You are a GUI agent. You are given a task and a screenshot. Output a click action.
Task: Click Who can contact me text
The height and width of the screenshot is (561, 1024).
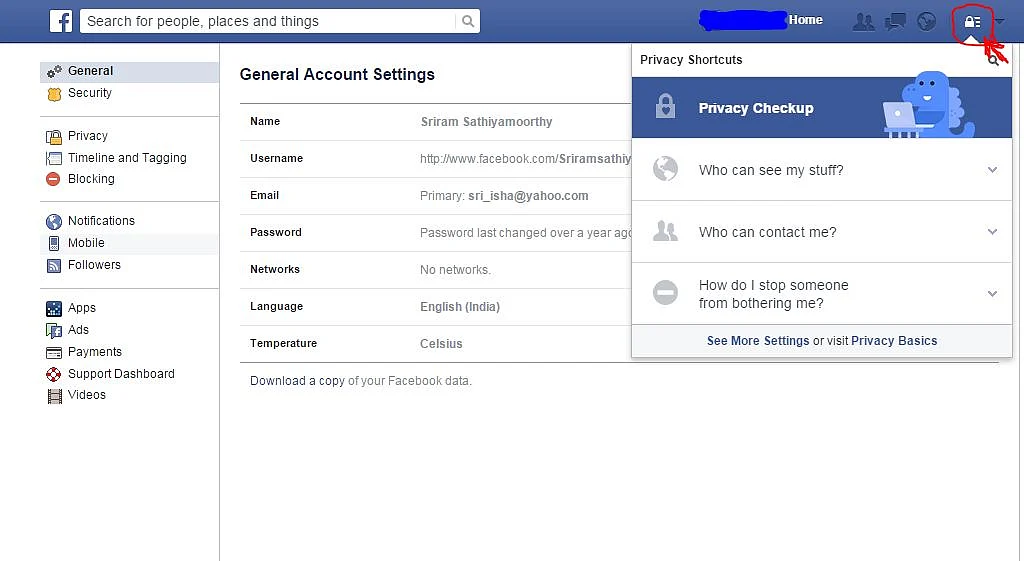tap(767, 232)
